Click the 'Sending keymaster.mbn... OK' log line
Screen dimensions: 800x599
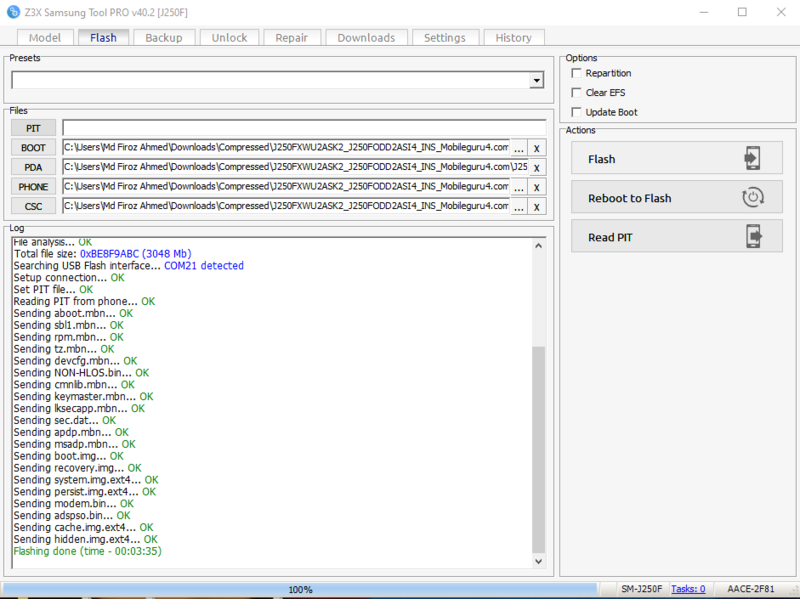(x=83, y=396)
